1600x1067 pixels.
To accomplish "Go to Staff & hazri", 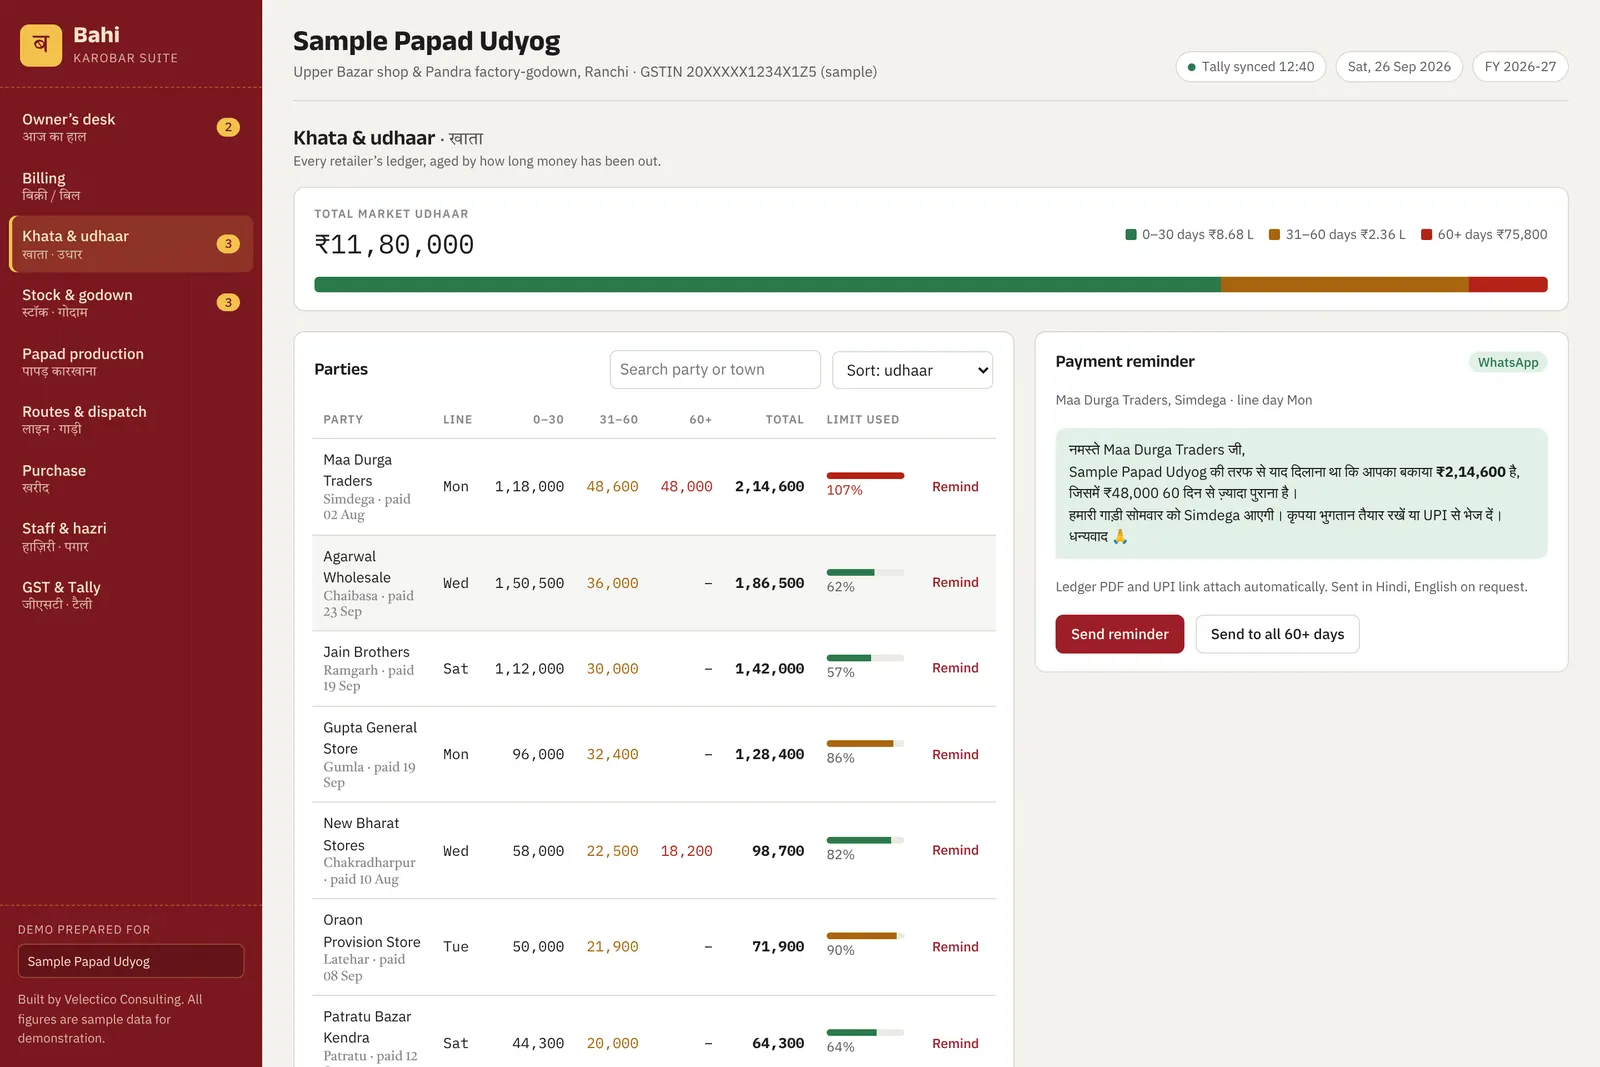I will click(131, 537).
